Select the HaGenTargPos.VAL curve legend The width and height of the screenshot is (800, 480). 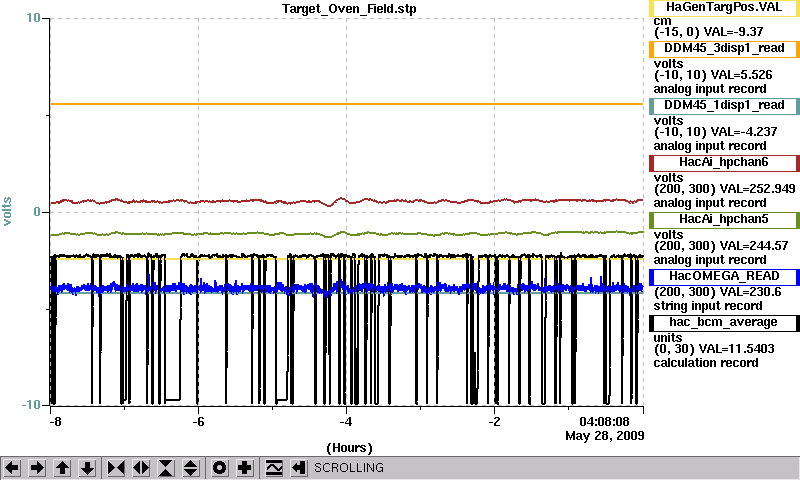point(724,7)
